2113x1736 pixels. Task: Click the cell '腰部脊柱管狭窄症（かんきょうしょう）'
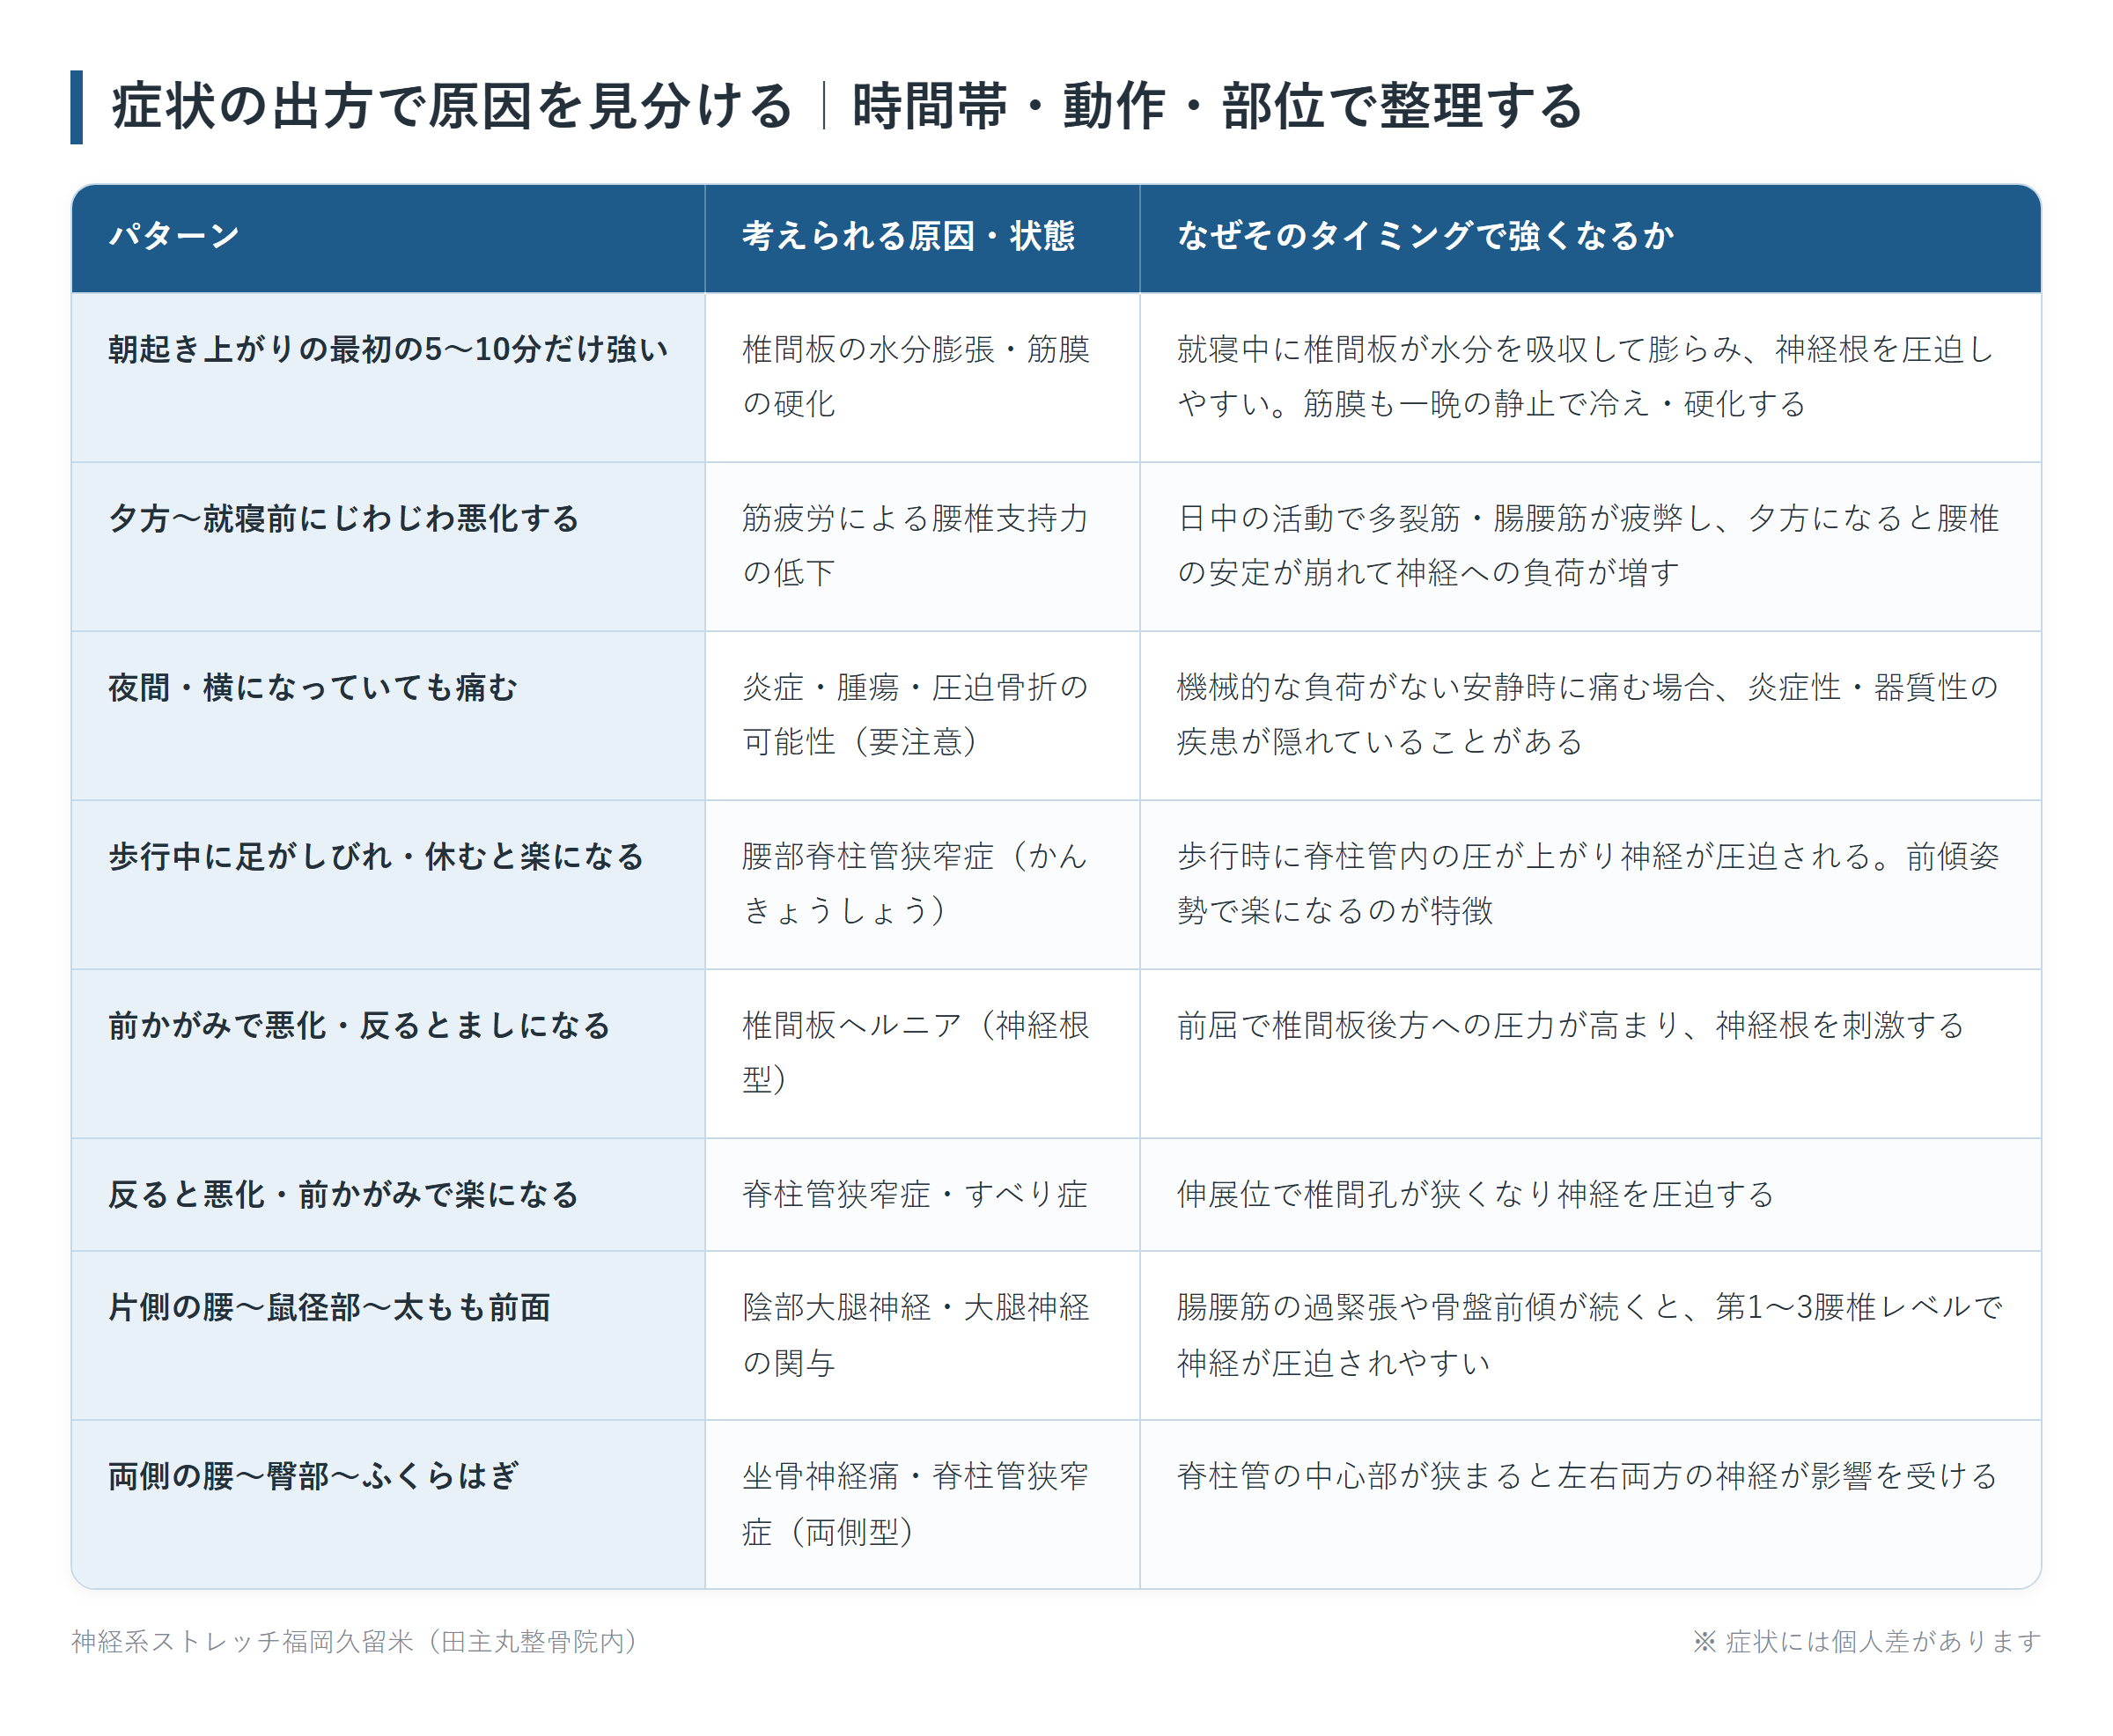[922, 884]
